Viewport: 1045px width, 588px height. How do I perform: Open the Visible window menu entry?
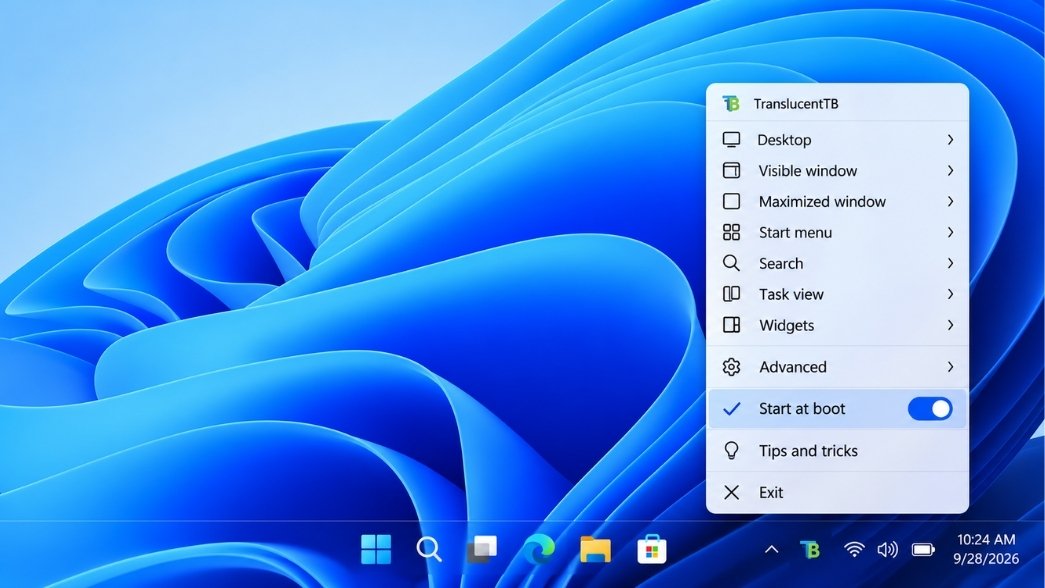click(x=837, y=171)
